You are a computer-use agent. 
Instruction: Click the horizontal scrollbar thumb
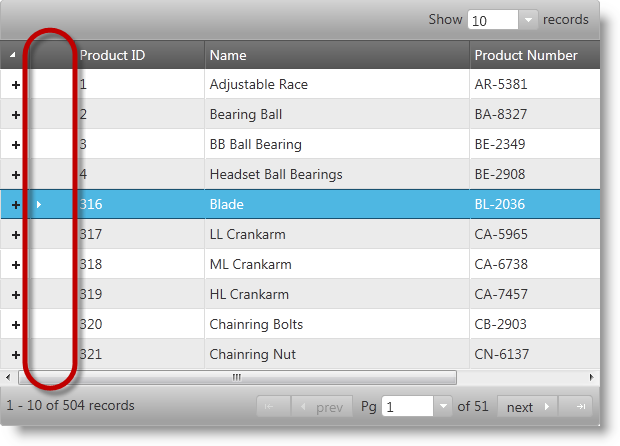tap(237, 377)
